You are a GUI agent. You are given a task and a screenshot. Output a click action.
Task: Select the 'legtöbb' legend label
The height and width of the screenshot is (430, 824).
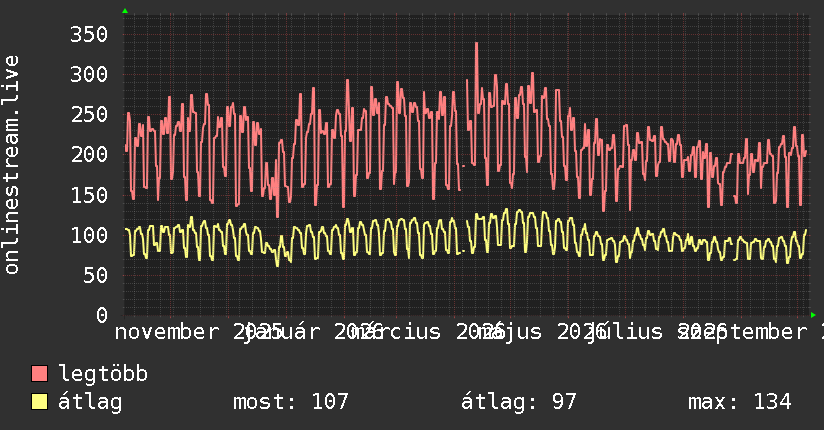[x=103, y=374]
